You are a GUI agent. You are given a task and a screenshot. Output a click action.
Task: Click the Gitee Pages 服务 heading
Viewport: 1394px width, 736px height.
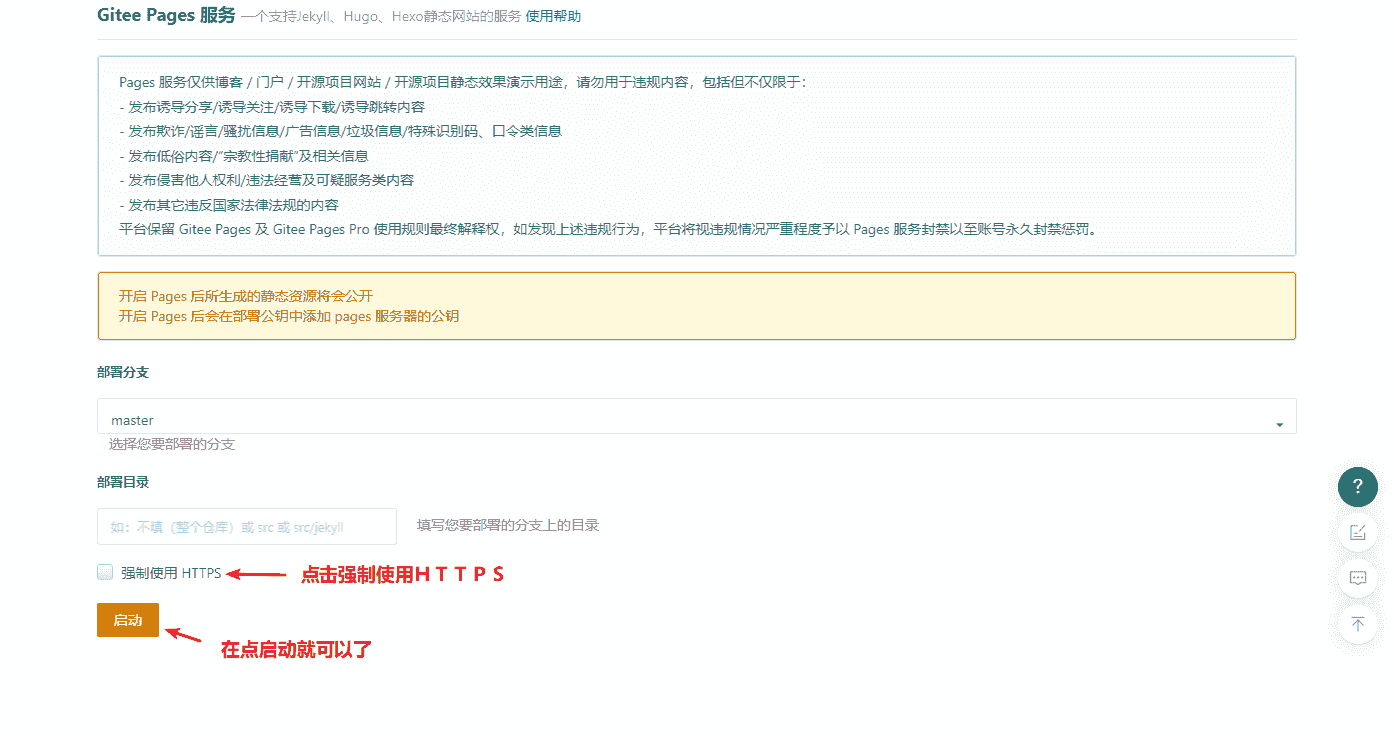click(x=166, y=15)
